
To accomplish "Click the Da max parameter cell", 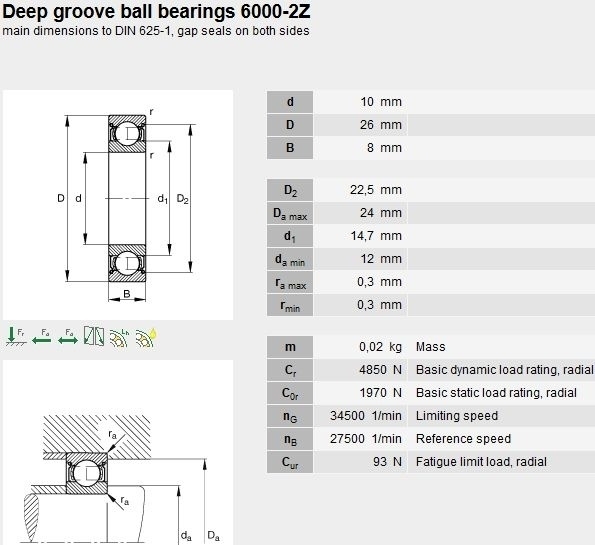I will [290, 213].
